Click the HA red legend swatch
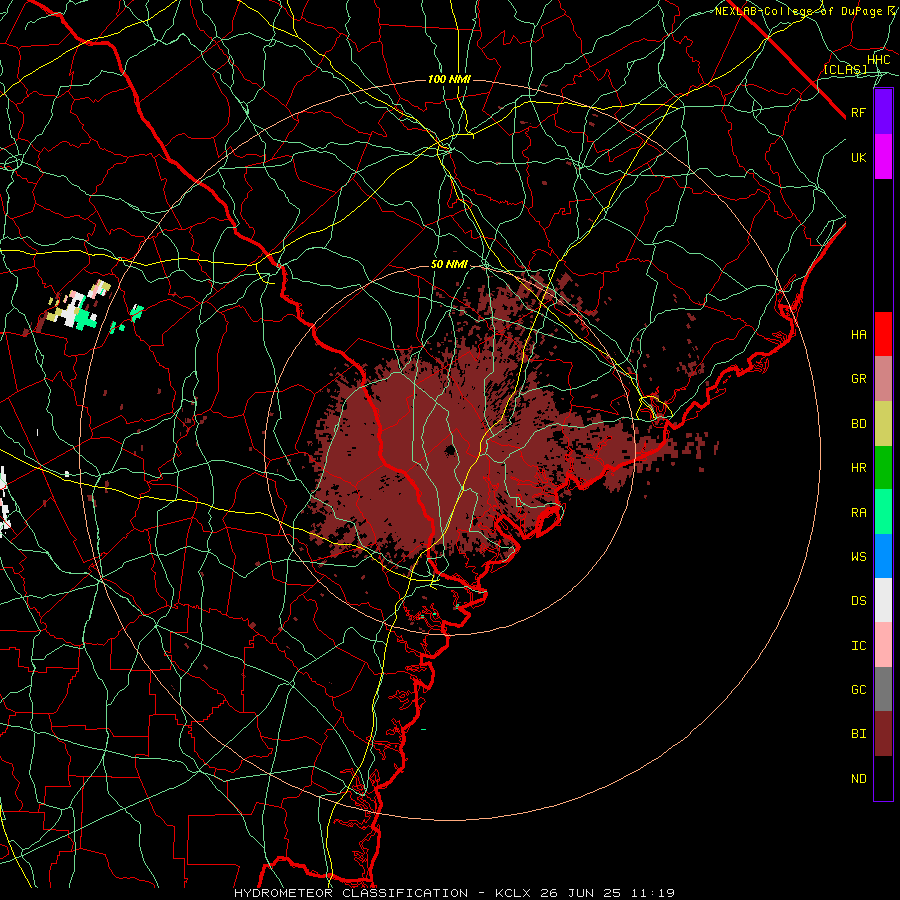The image size is (900, 900). 883,334
